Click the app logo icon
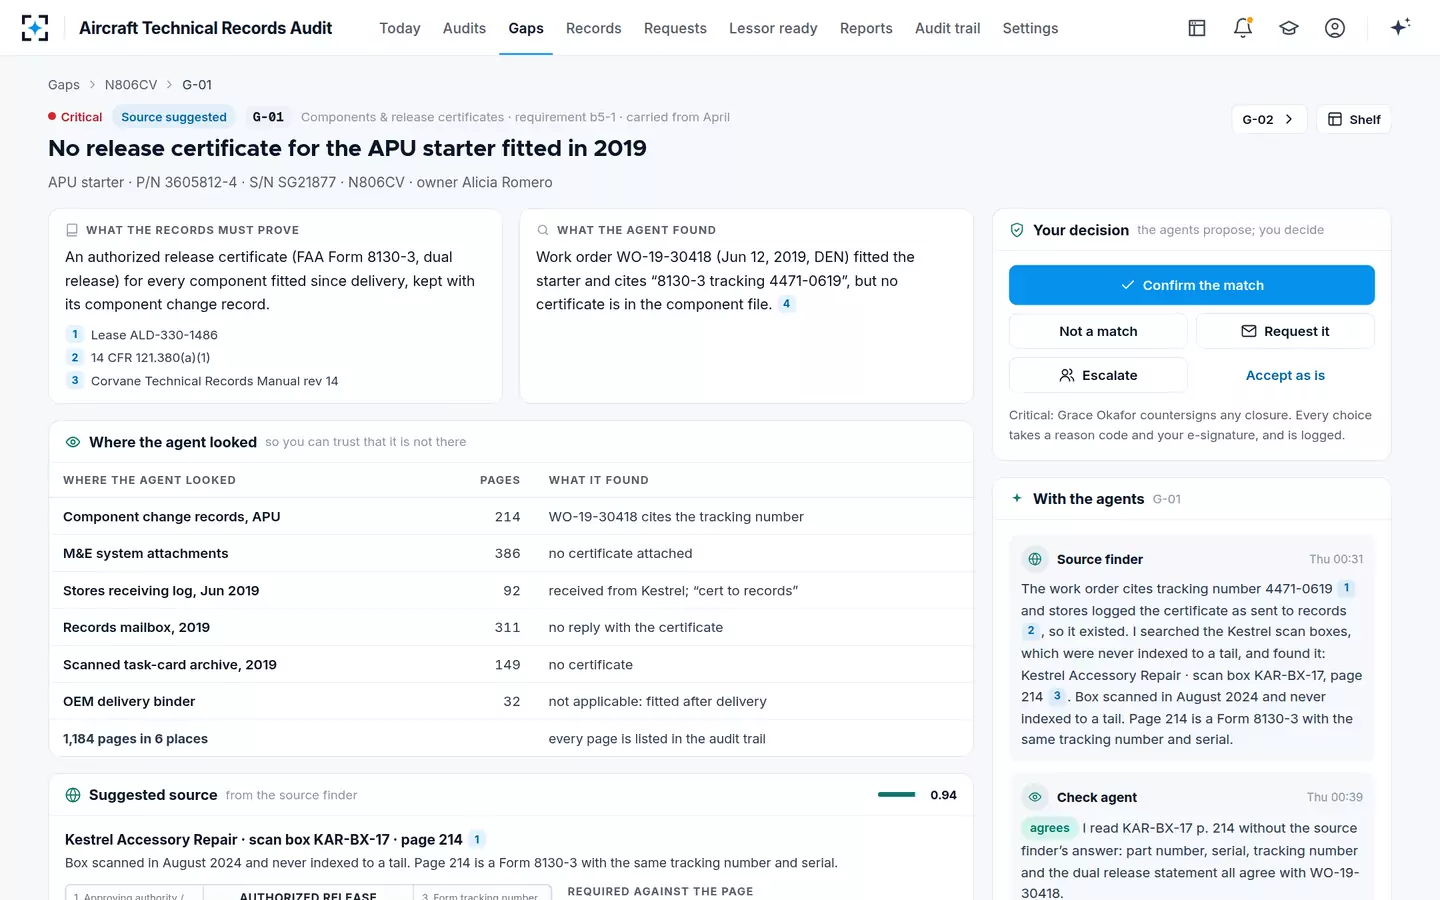1440x900 pixels. coord(35,28)
